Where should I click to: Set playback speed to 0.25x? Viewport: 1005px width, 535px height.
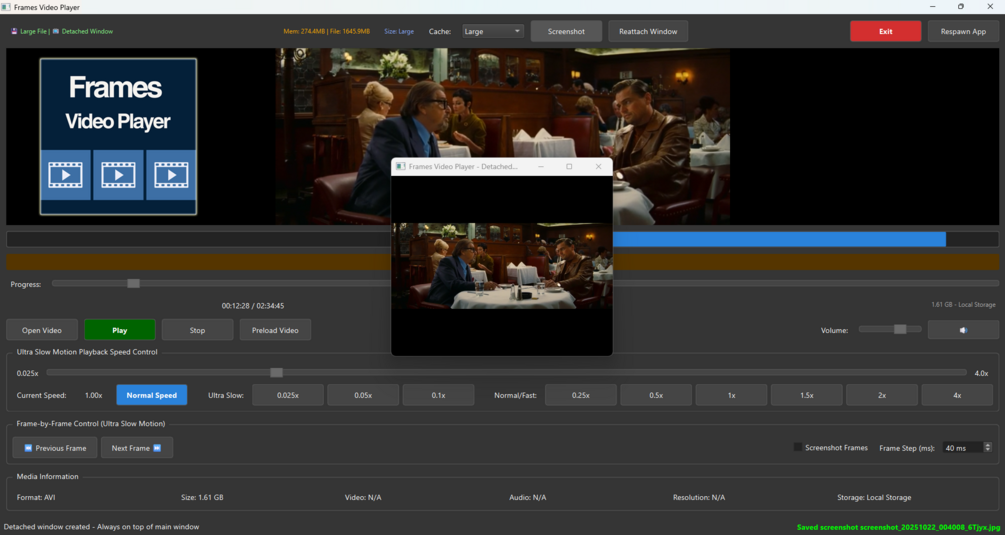click(x=581, y=395)
